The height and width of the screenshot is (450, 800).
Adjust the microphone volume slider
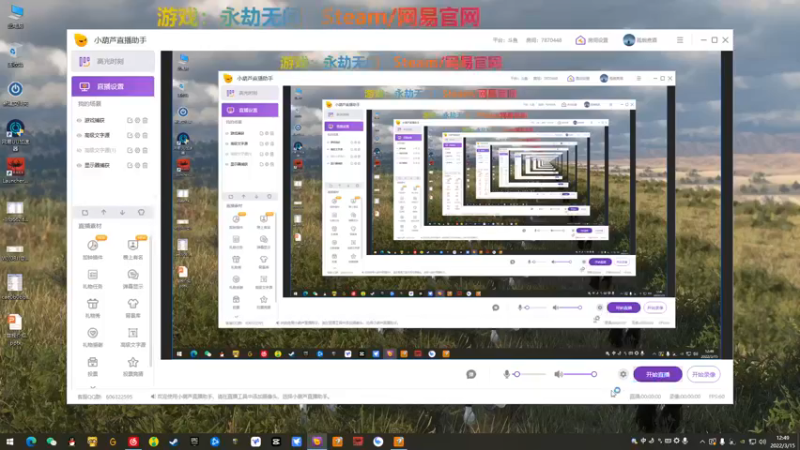tap(530, 374)
